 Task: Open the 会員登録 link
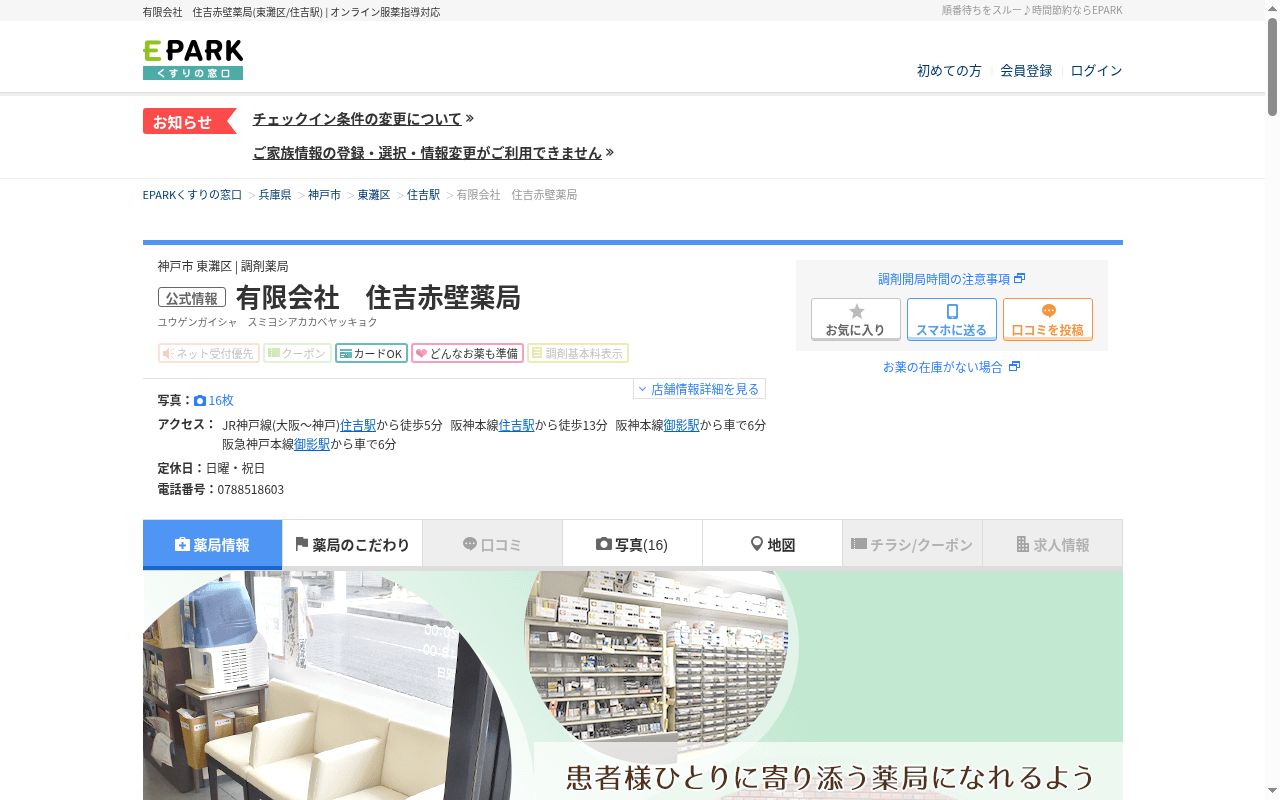[x=1026, y=71]
